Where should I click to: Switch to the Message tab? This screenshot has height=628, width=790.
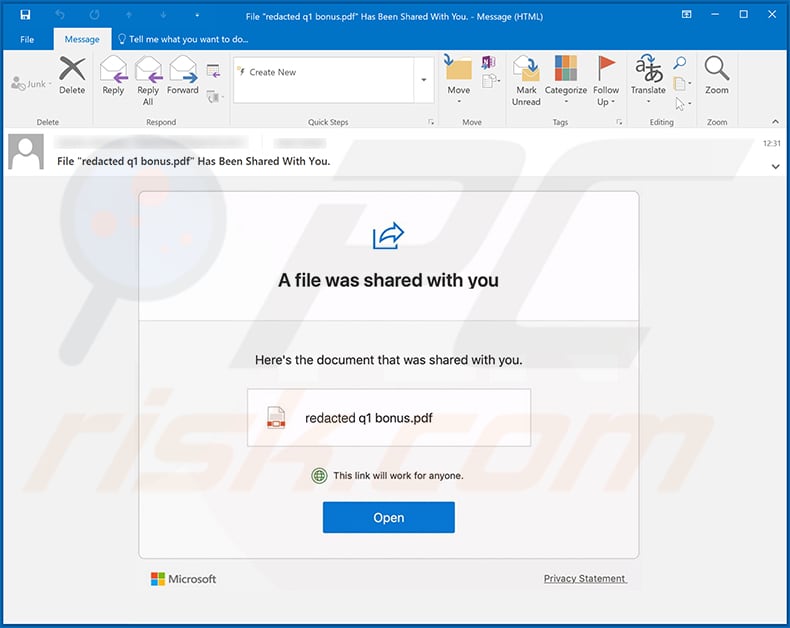(x=82, y=39)
